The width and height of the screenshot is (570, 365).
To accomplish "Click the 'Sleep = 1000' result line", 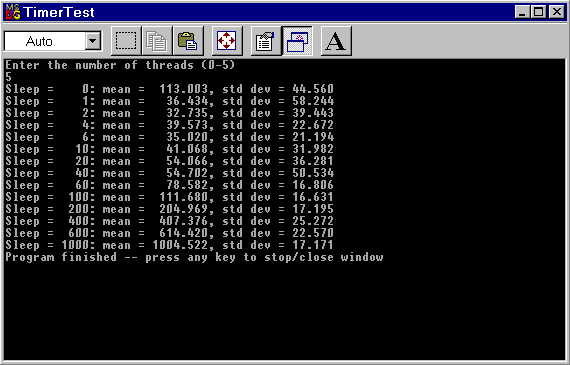I will point(169,245).
